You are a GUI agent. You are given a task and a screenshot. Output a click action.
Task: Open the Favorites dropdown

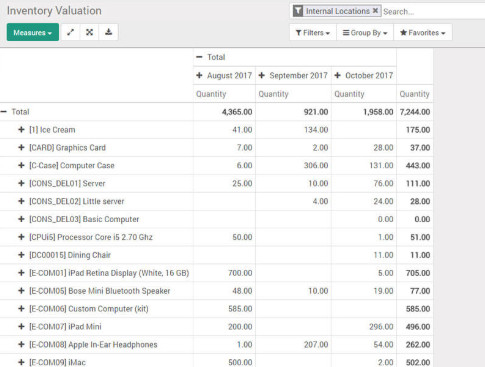tap(423, 33)
